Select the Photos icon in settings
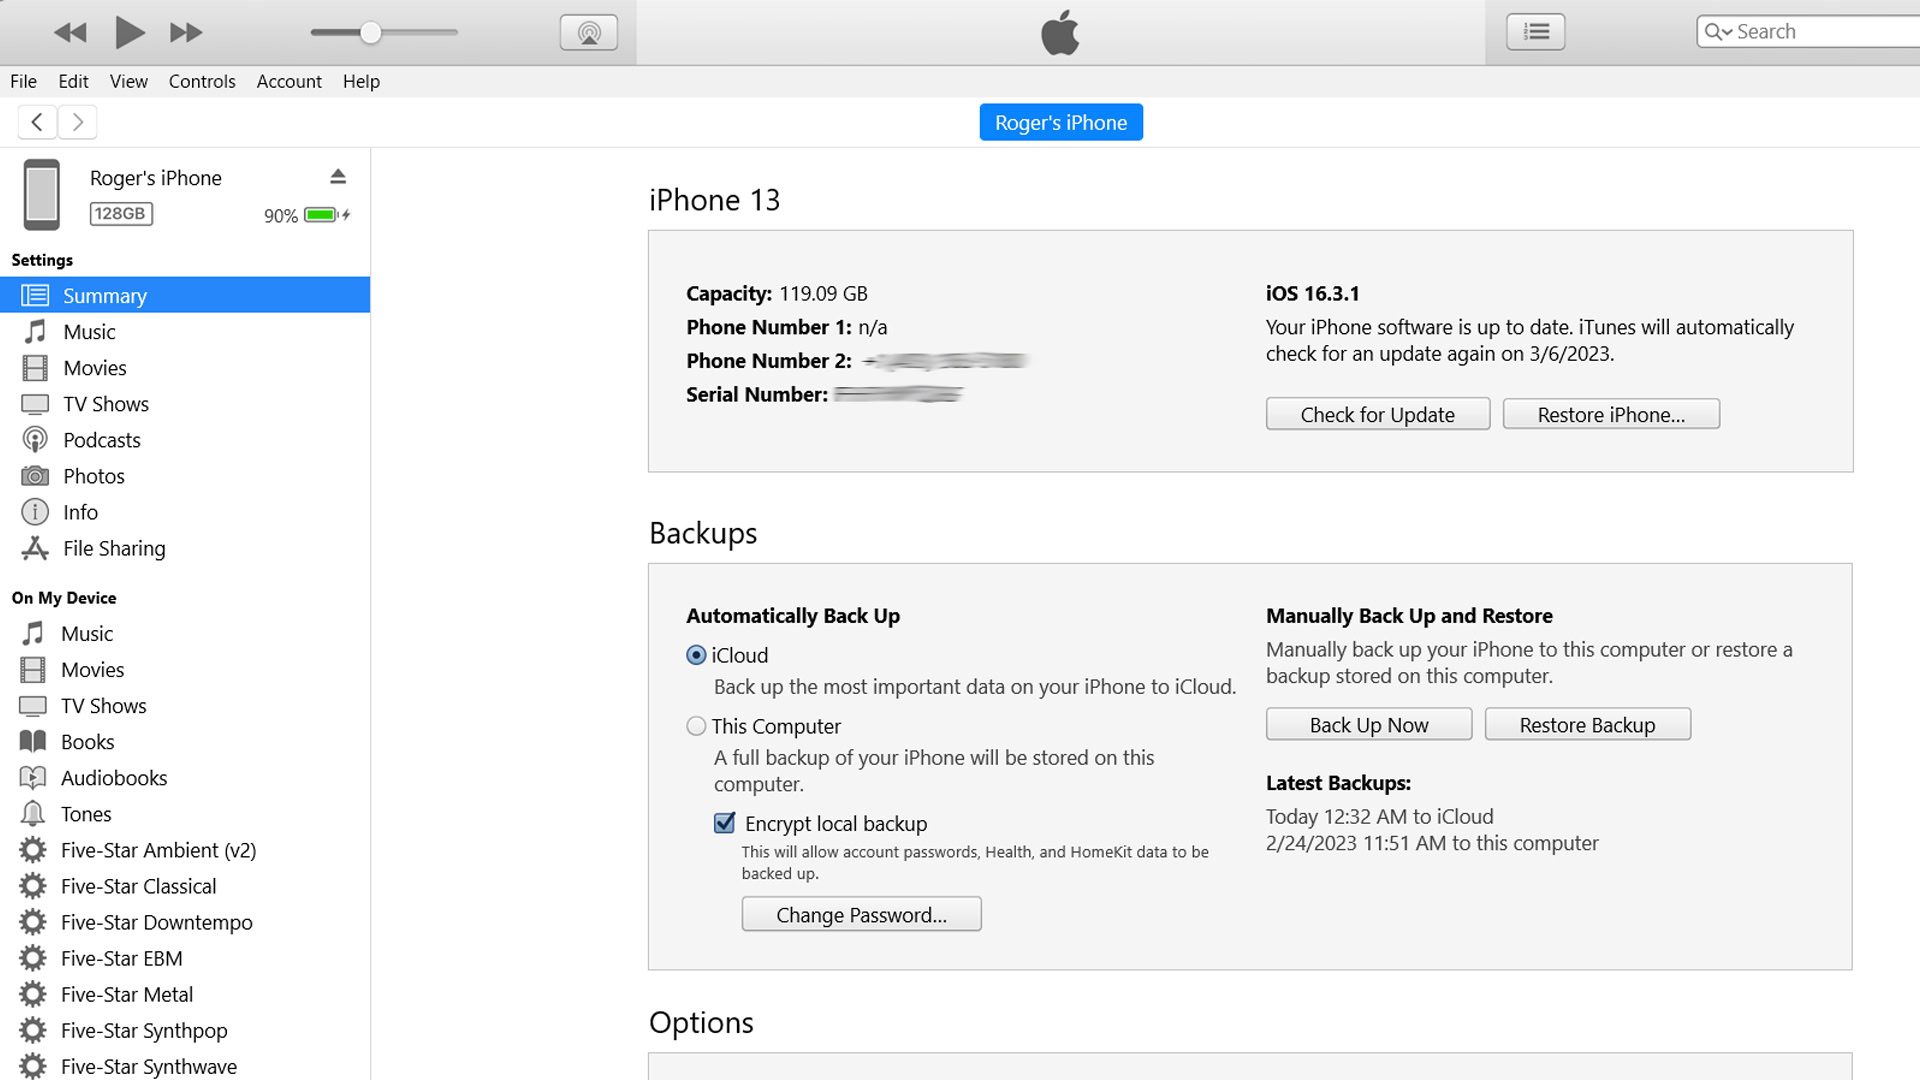The image size is (1920, 1080). point(34,475)
